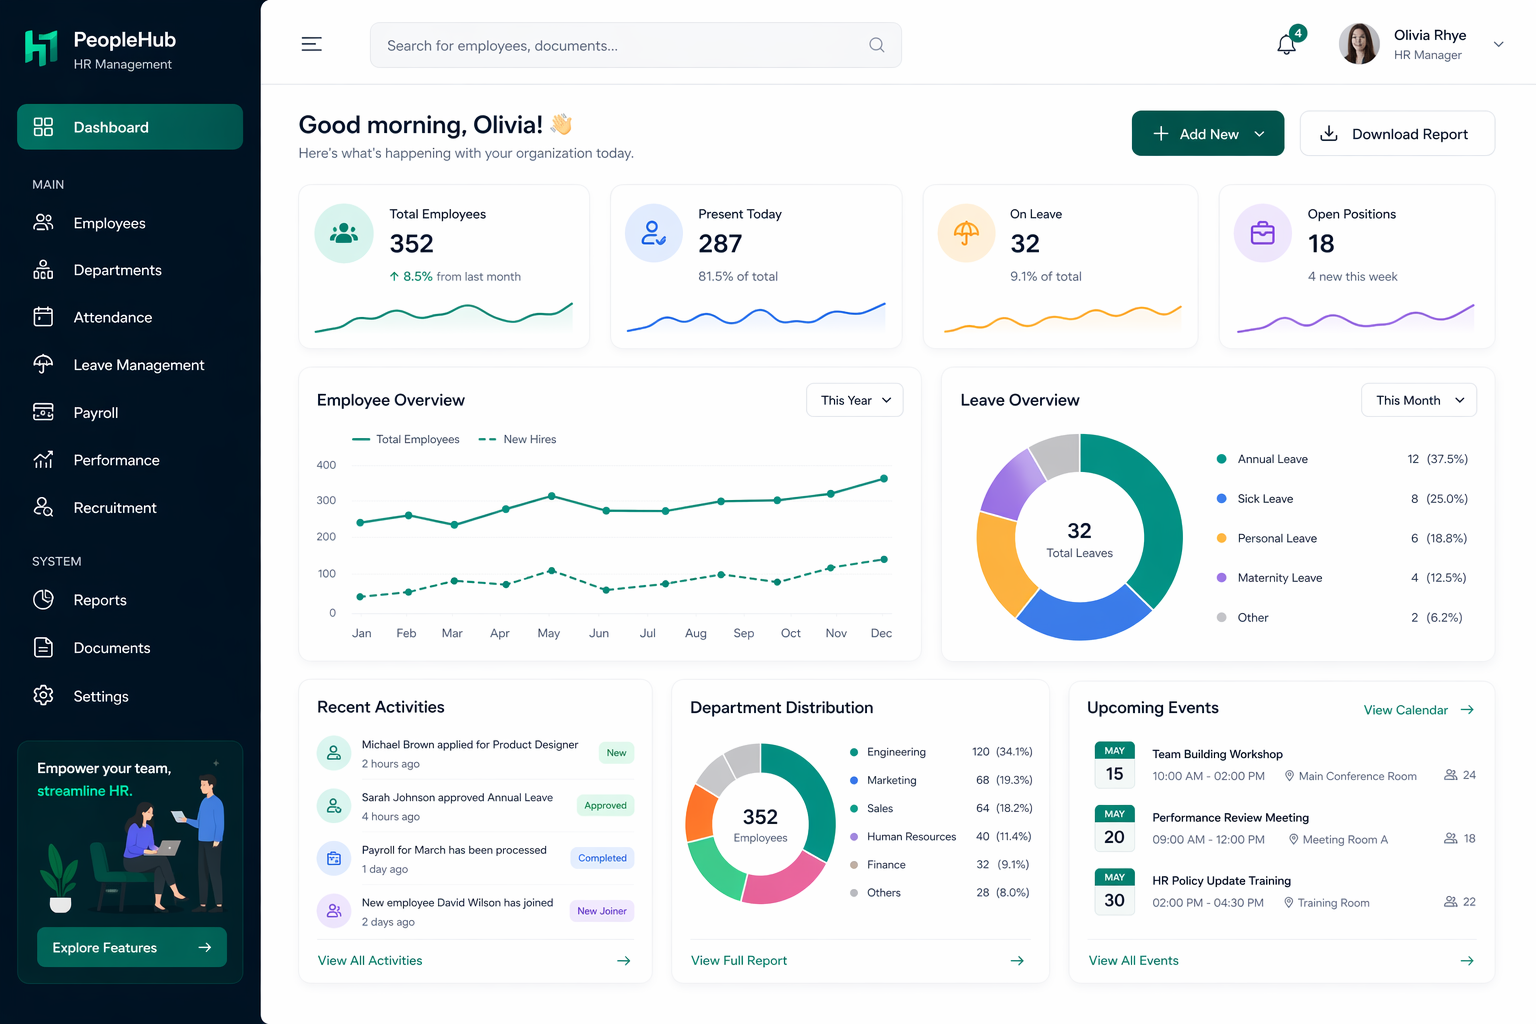Image resolution: width=1536 pixels, height=1024 pixels.
Task: Open View All Events link
Action: [x=1134, y=960]
